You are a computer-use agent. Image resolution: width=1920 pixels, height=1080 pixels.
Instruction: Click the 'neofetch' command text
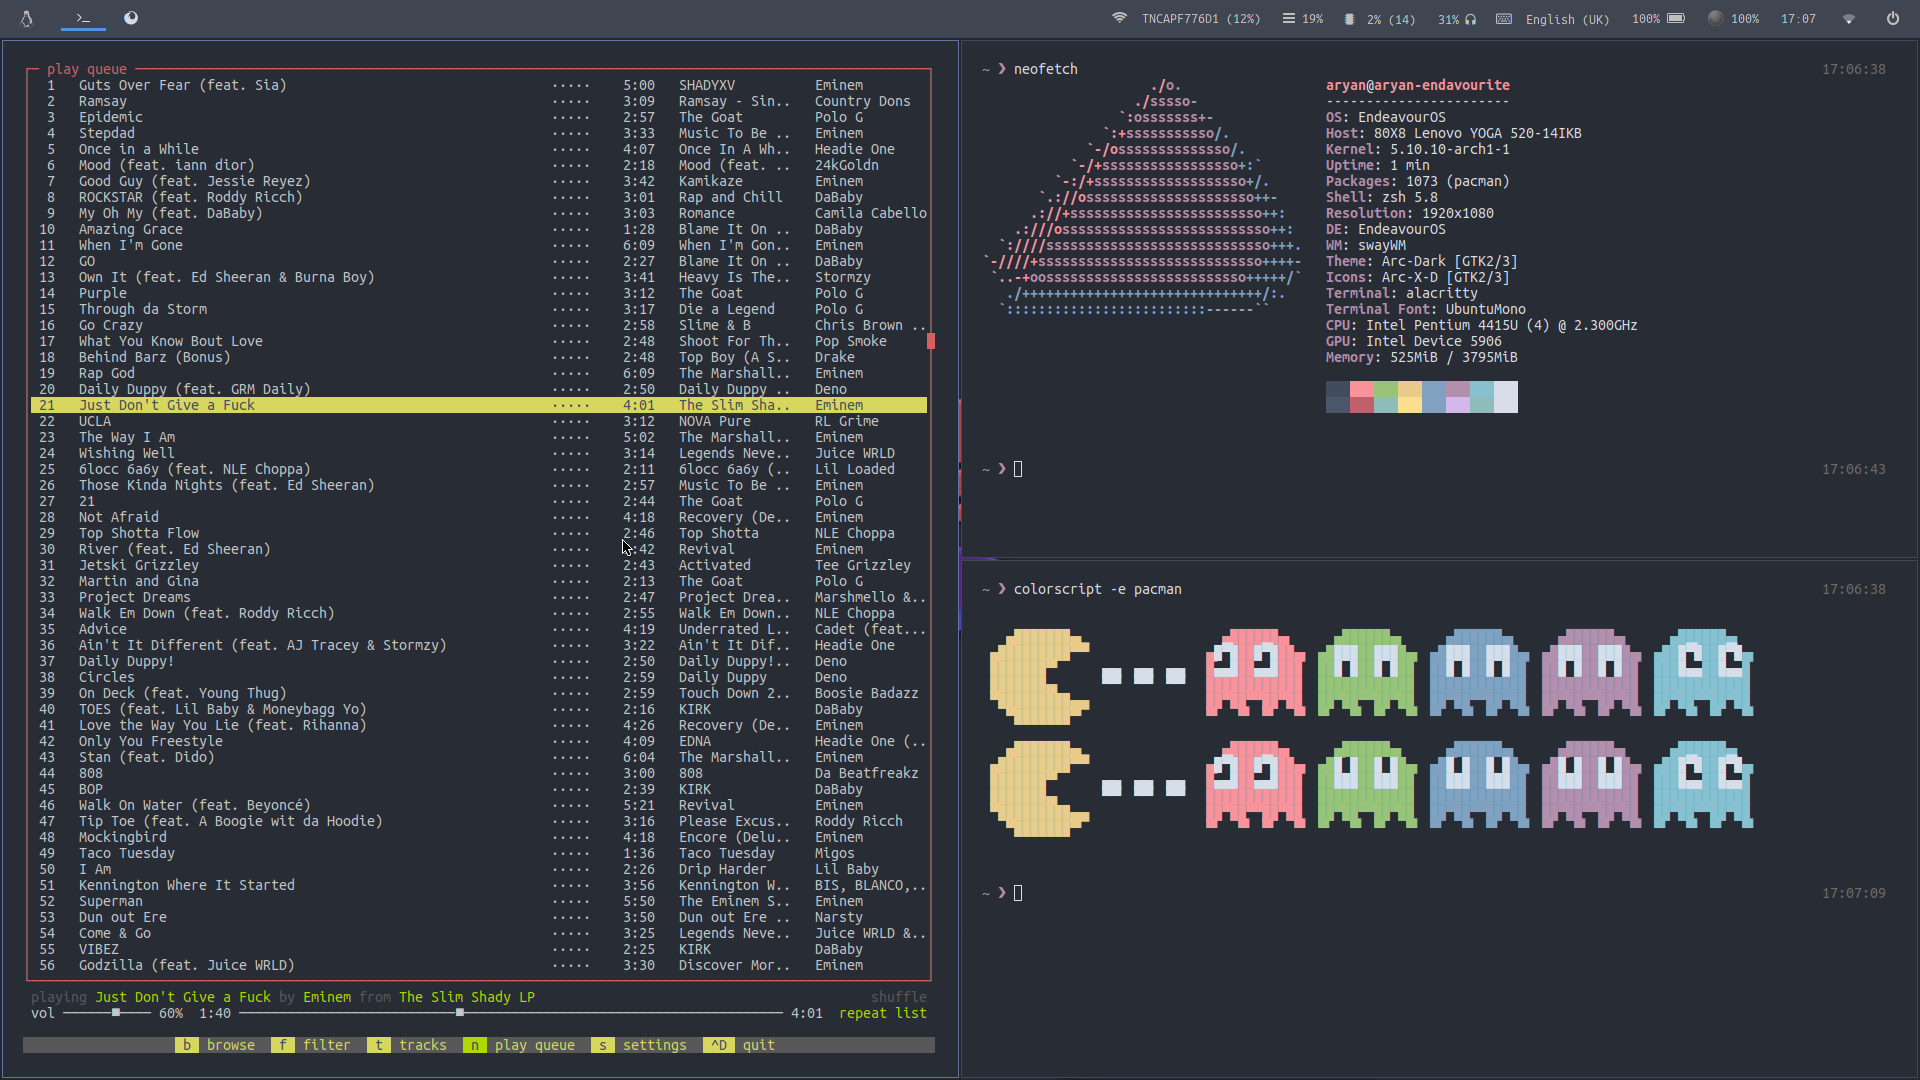coord(1046,69)
